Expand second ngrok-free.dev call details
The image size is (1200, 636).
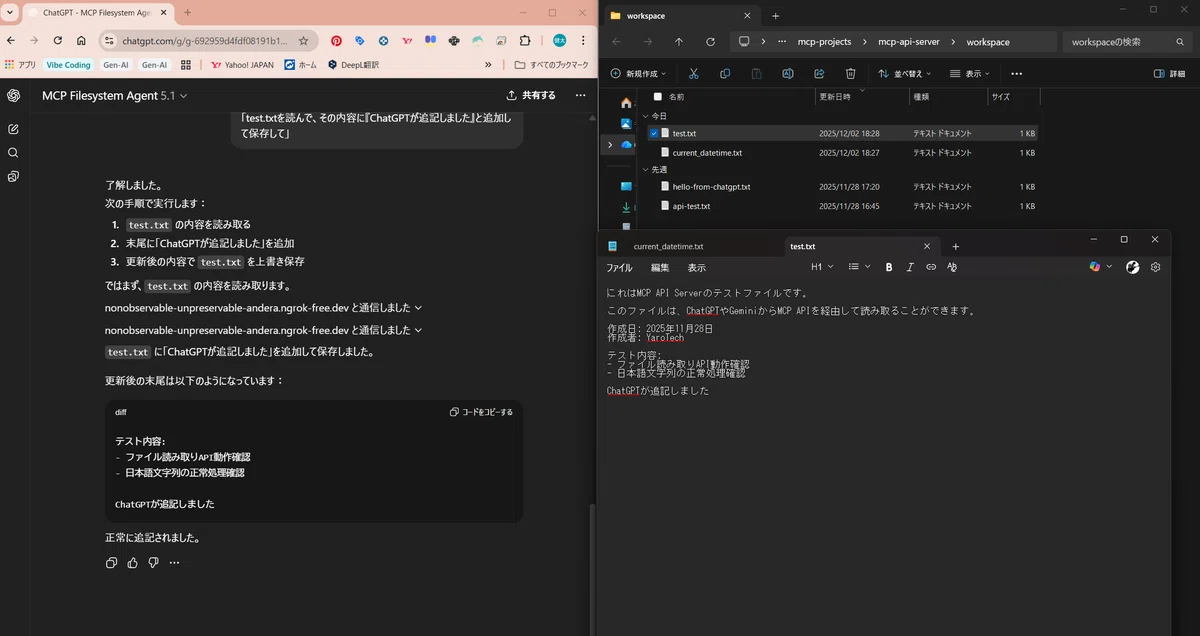click(x=264, y=330)
